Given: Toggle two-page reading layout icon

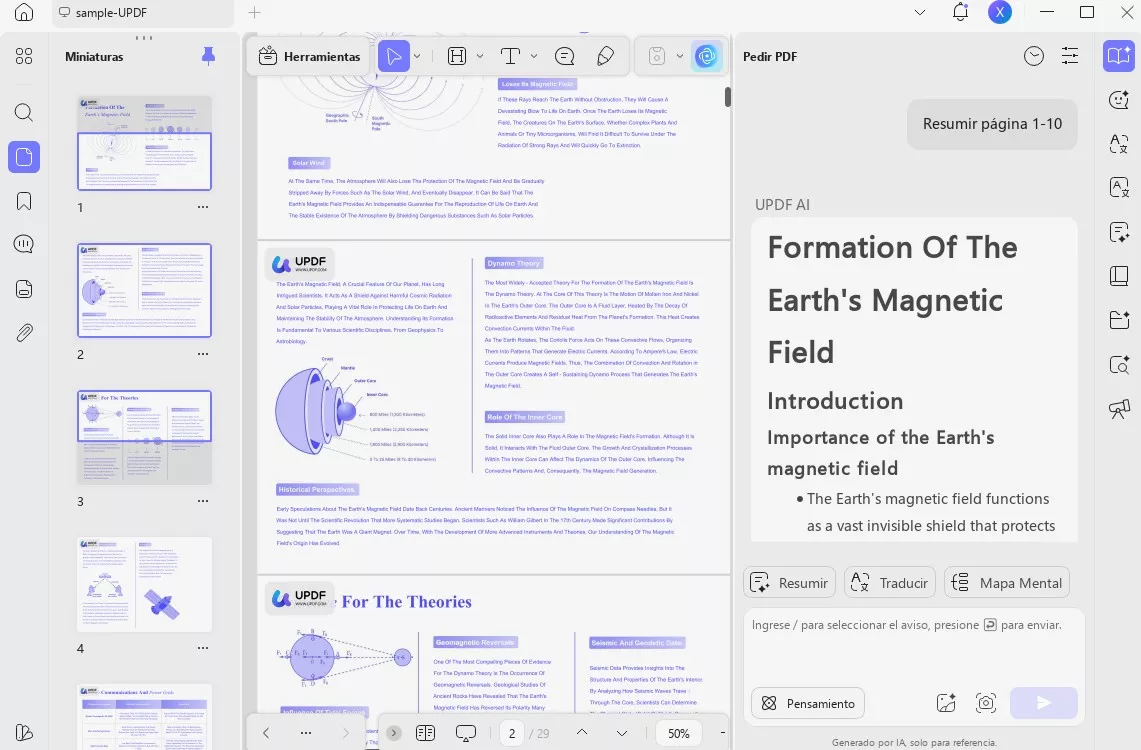Looking at the screenshot, I should coord(426,733).
